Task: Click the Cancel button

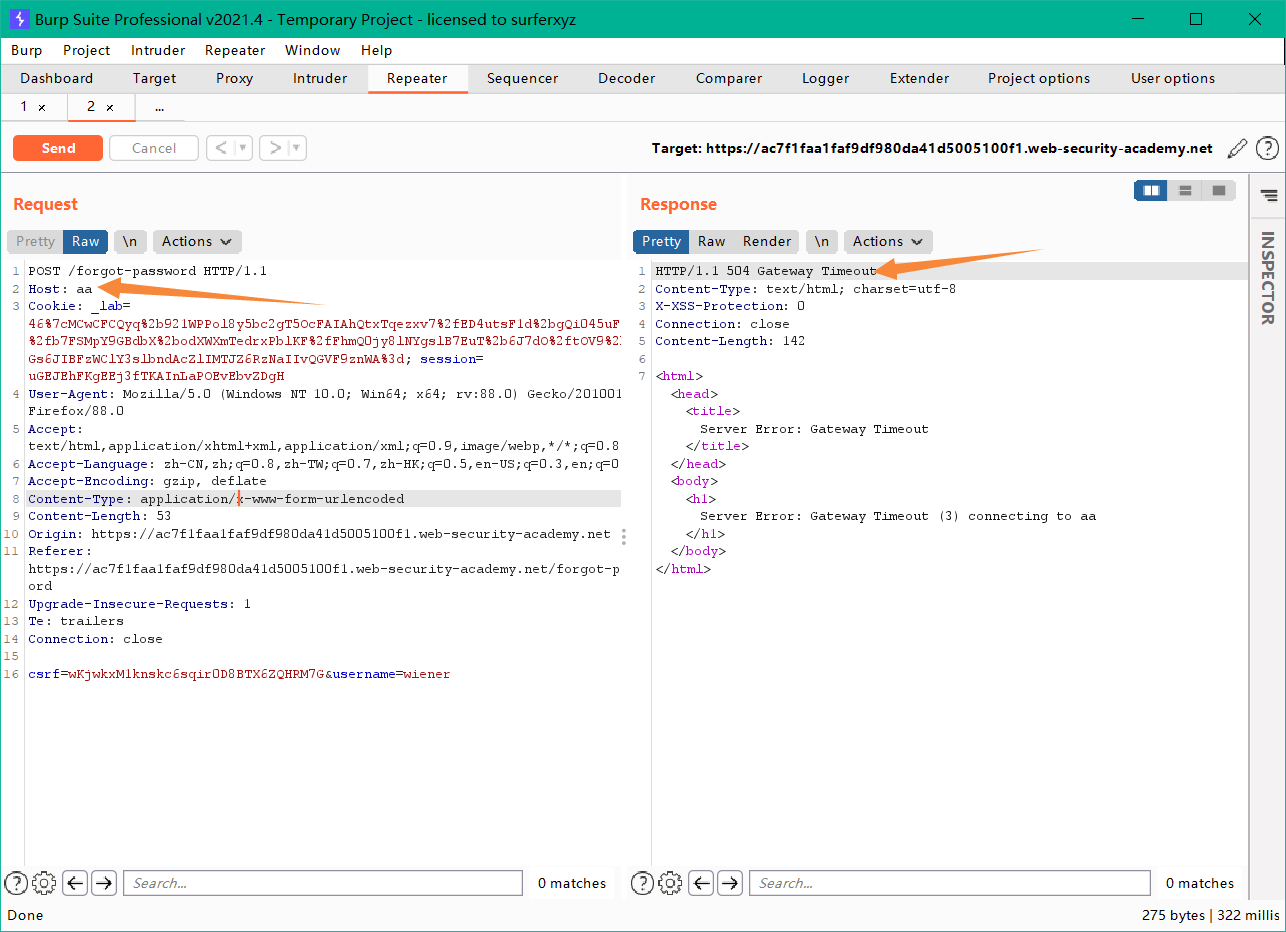Action: point(154,148)
